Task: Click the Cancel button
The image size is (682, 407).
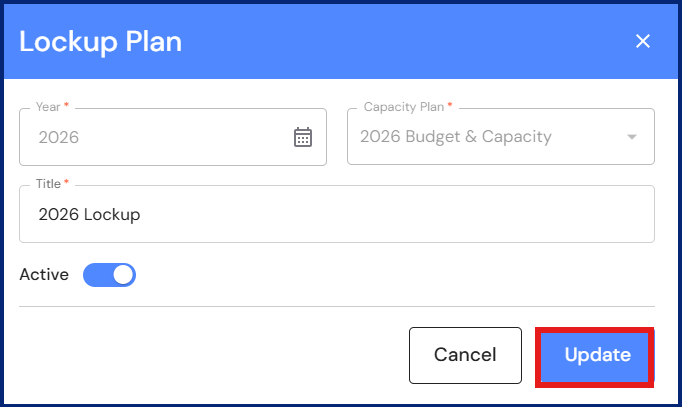Action: point(465,355)
